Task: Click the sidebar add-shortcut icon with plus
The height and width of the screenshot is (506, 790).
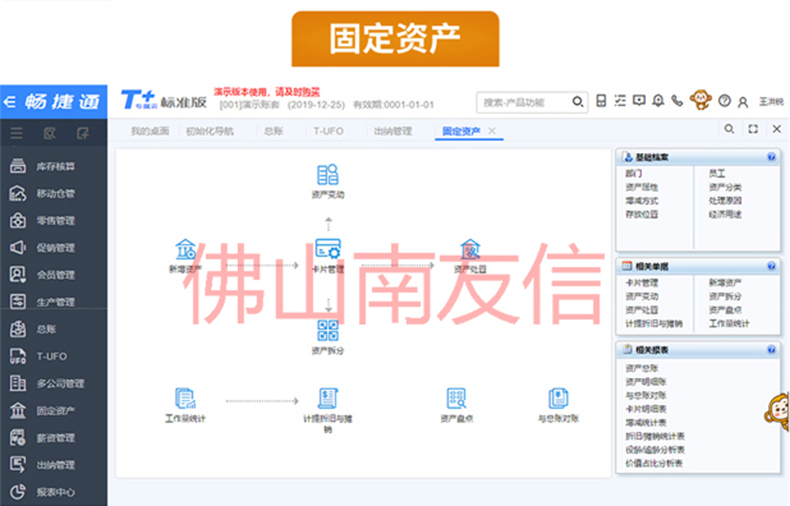Action: [83, 133]
